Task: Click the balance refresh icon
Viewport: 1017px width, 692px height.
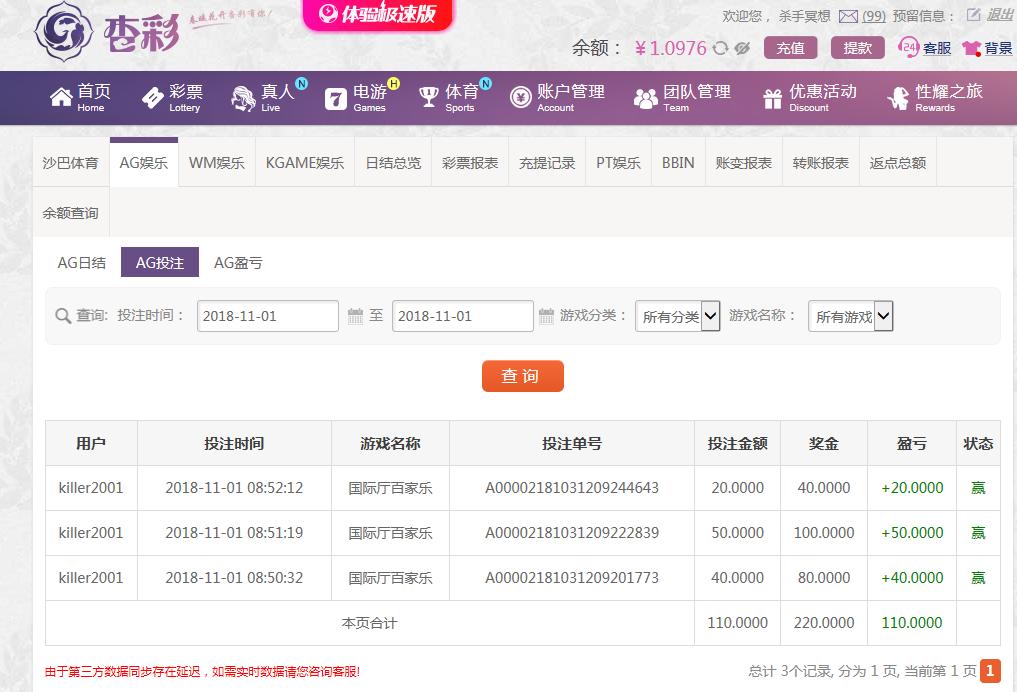Action: coord(720,48)
